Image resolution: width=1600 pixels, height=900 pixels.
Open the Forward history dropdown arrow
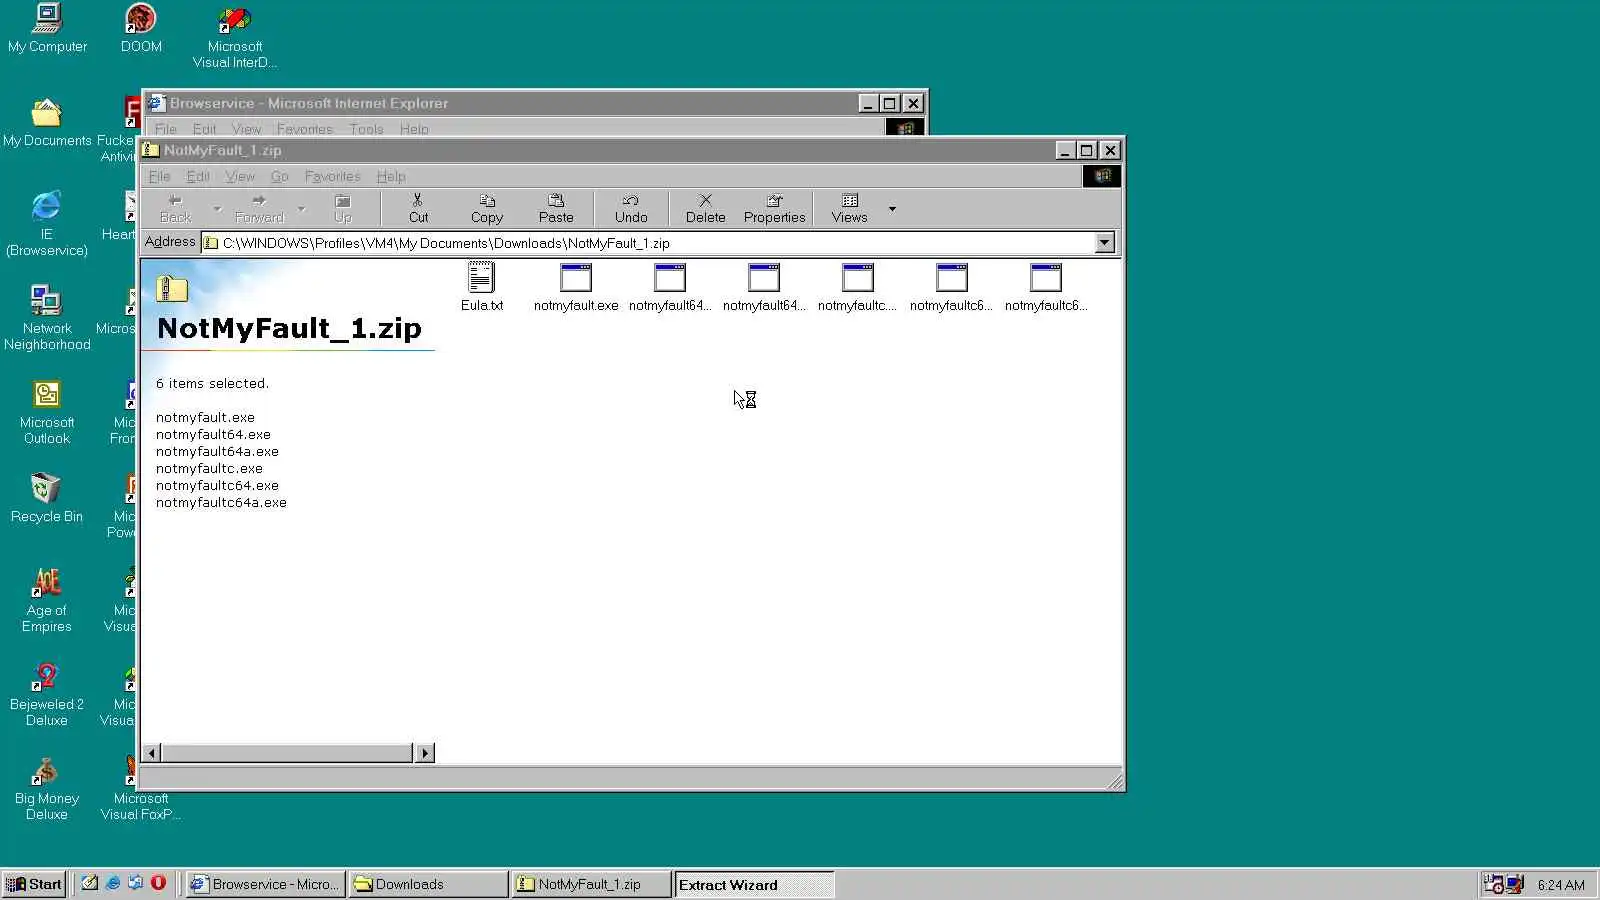tap(301, 208)
